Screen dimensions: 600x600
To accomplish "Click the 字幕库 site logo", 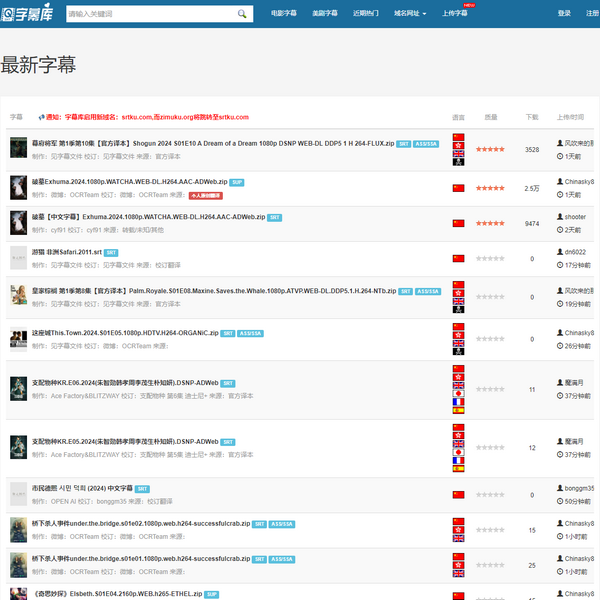I will tap(28, 14).
